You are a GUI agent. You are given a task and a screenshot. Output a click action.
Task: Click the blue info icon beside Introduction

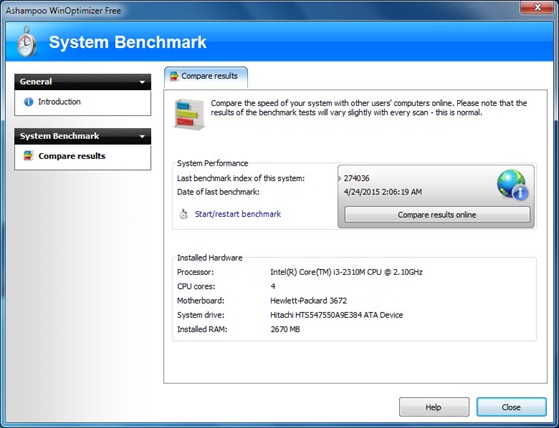point(29,102)
